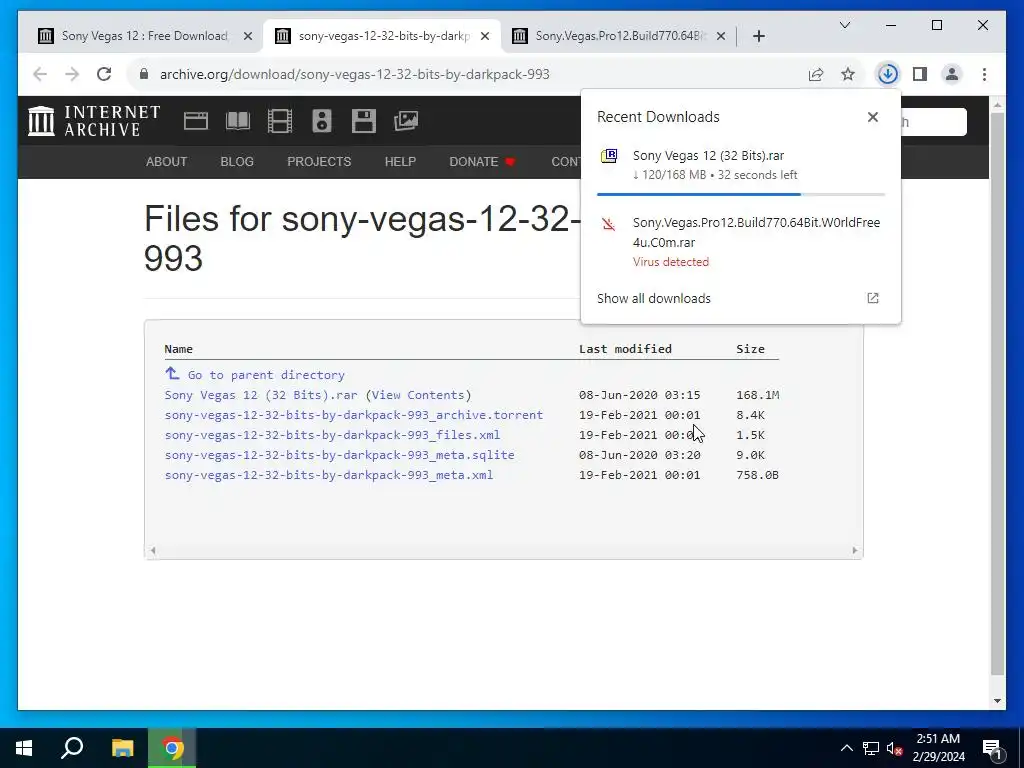Screen dimensions: 1024x768
Task: Open new tab with plus button
Action: [759, 36]
